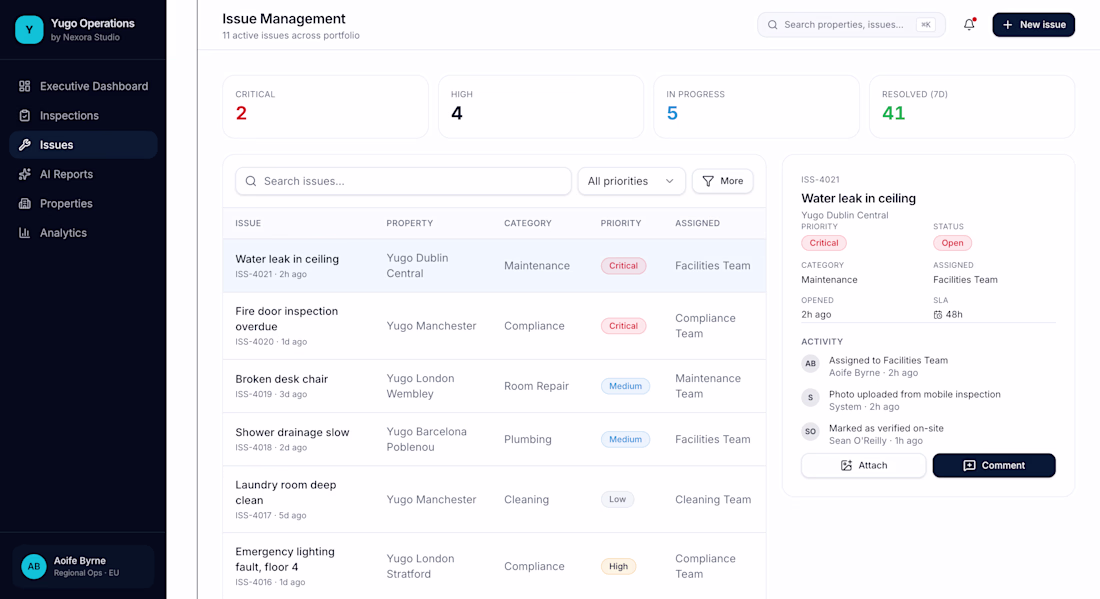Screen dimensions: 1100x599
Task: Click the High stat card showing 4
Action: (541, 107)
